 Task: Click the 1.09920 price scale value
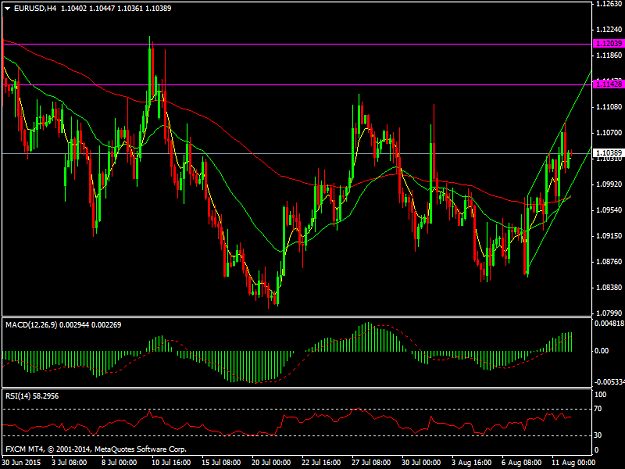pyautogui.click(x=609, y=184)
